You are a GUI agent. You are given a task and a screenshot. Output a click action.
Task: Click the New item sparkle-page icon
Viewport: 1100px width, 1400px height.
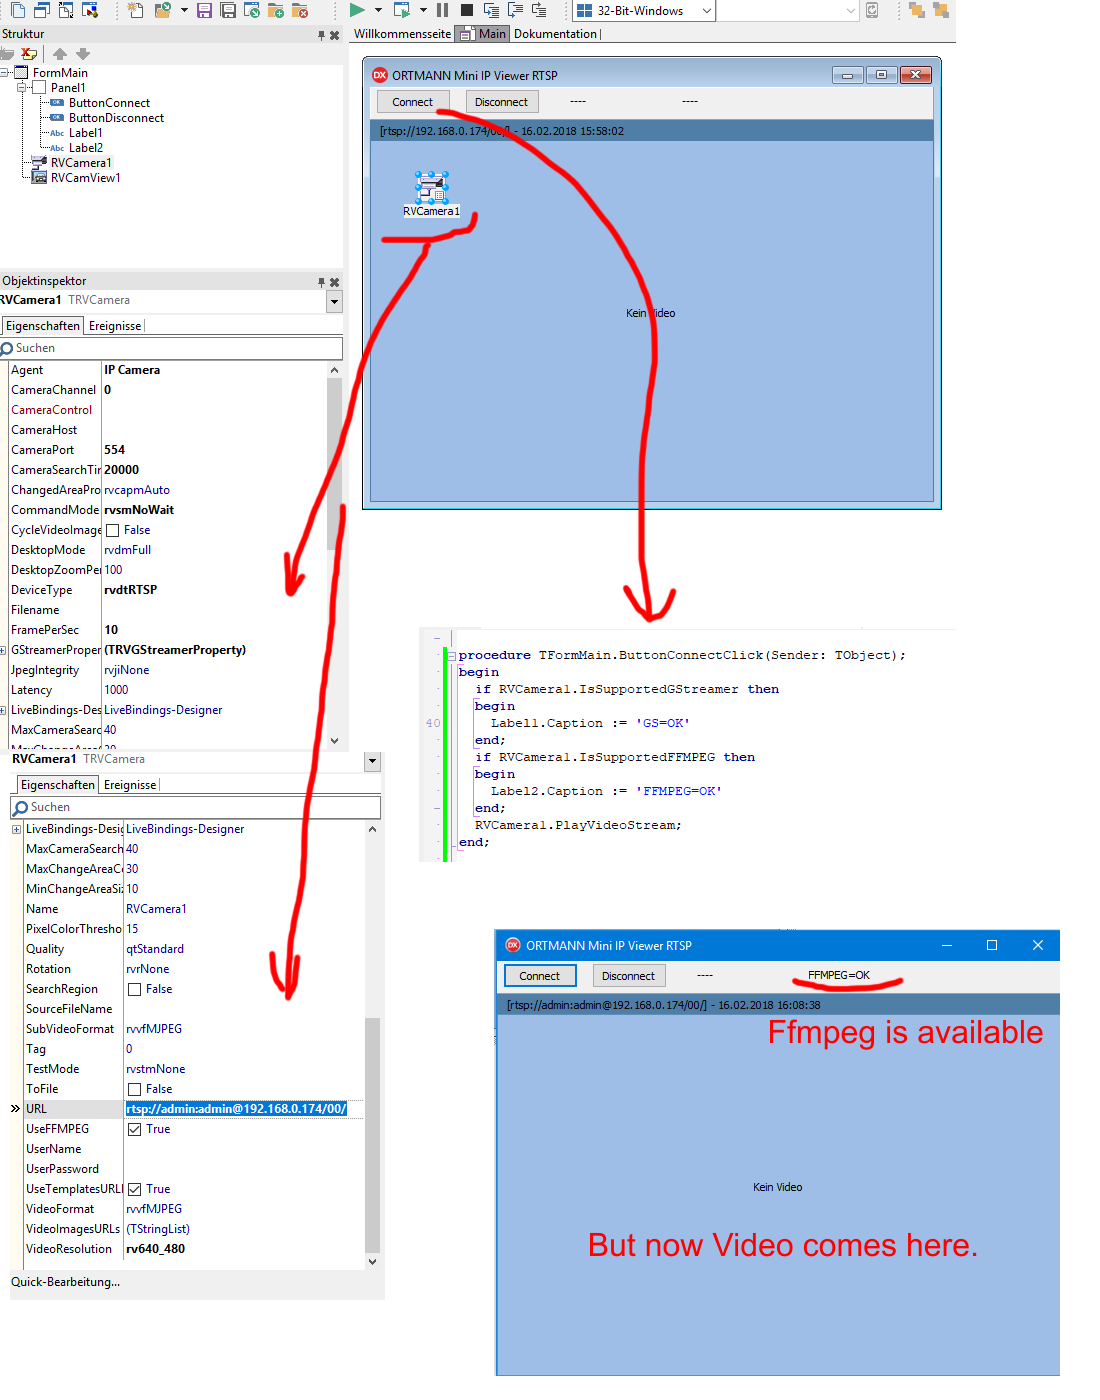136,10
